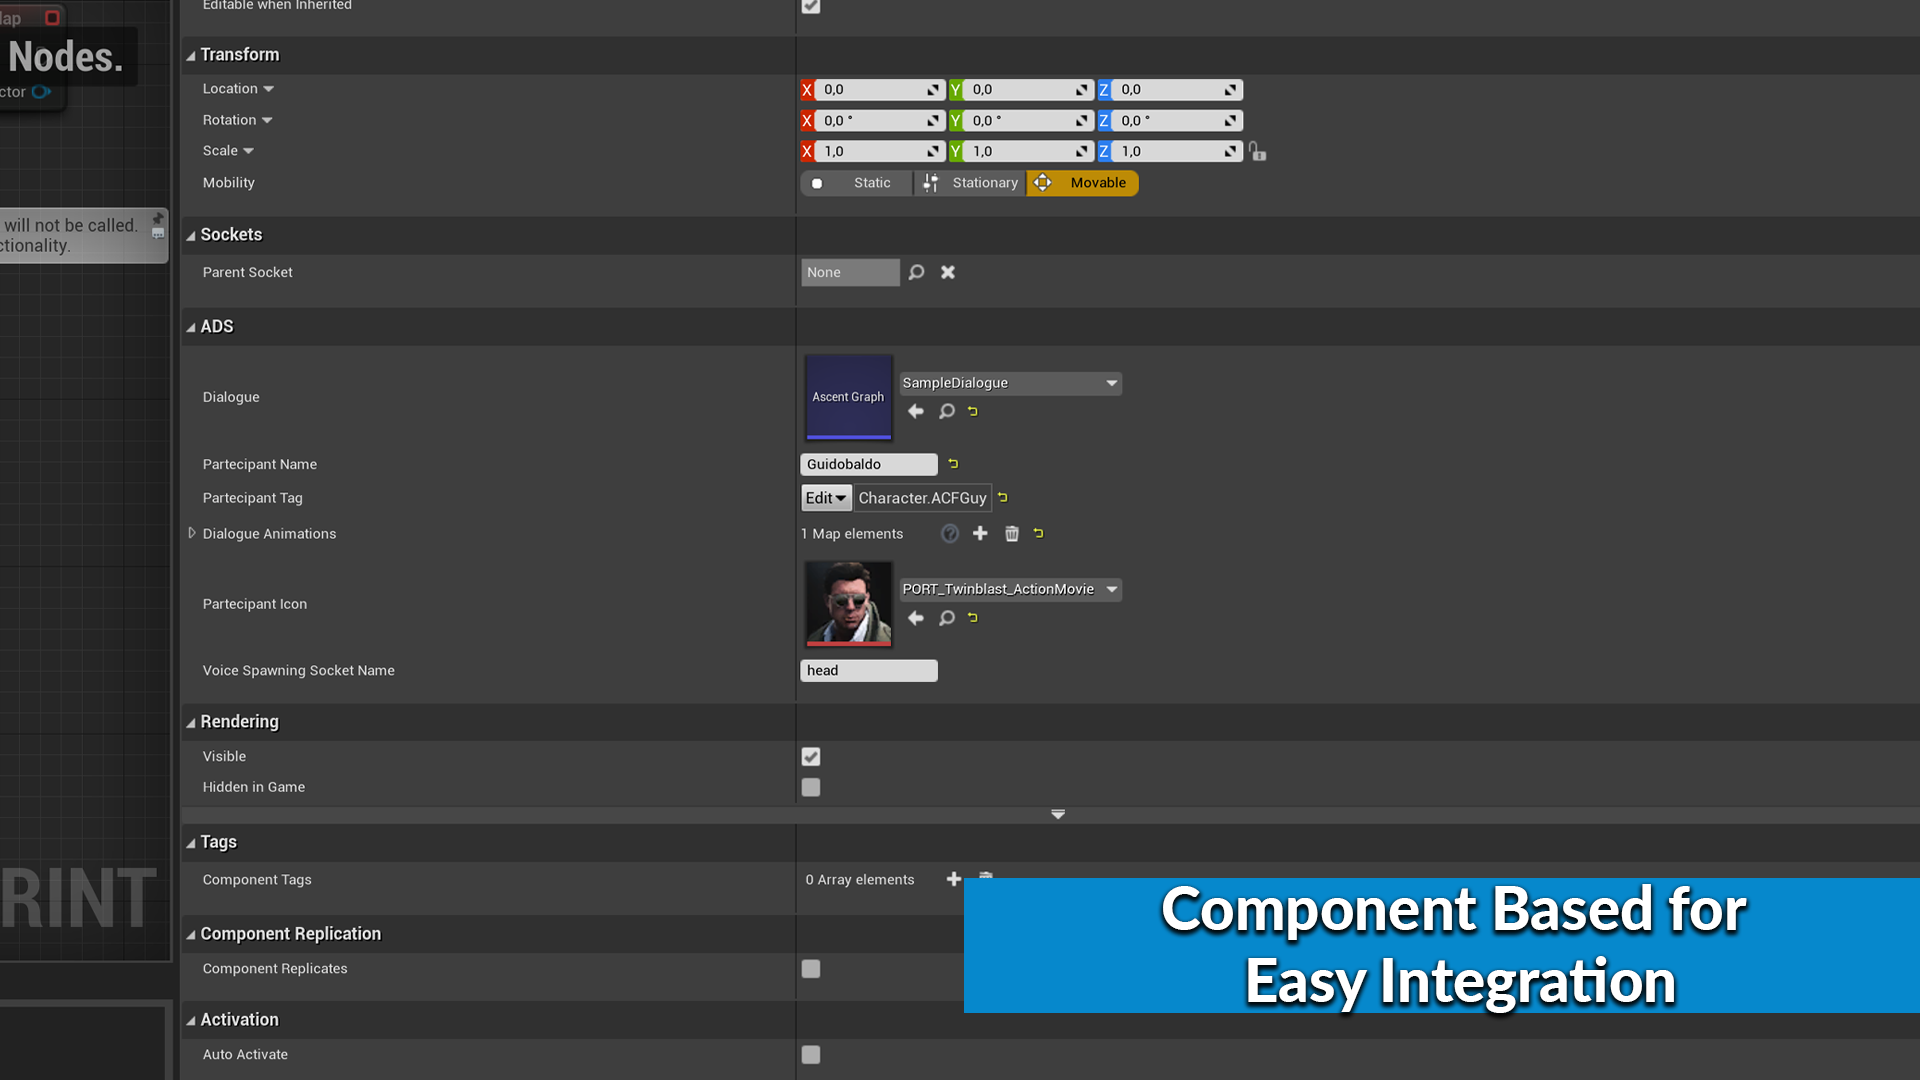Click the reset arrow for Participant Name

[953, 464]
